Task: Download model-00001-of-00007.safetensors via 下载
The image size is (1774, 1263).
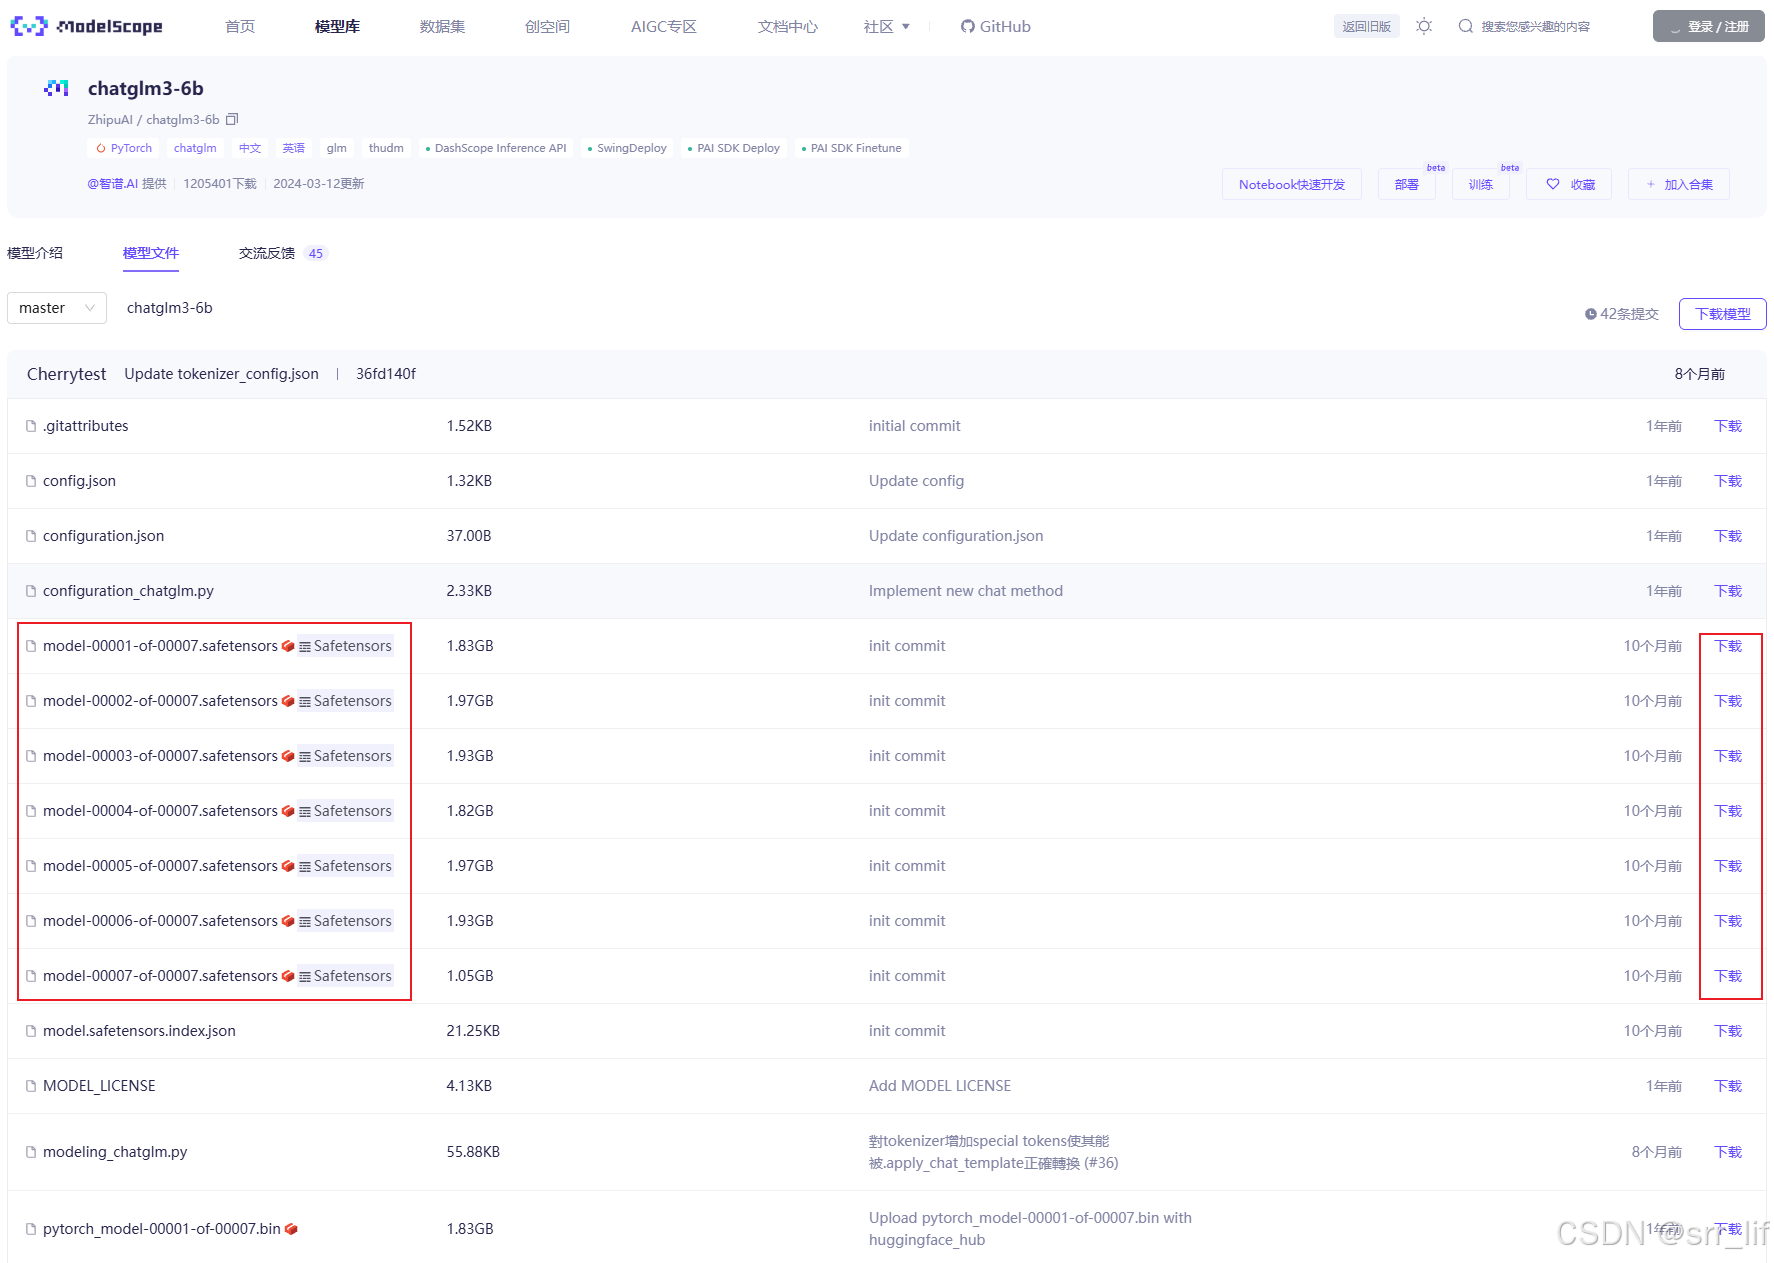Action: tap(1728, 646)
